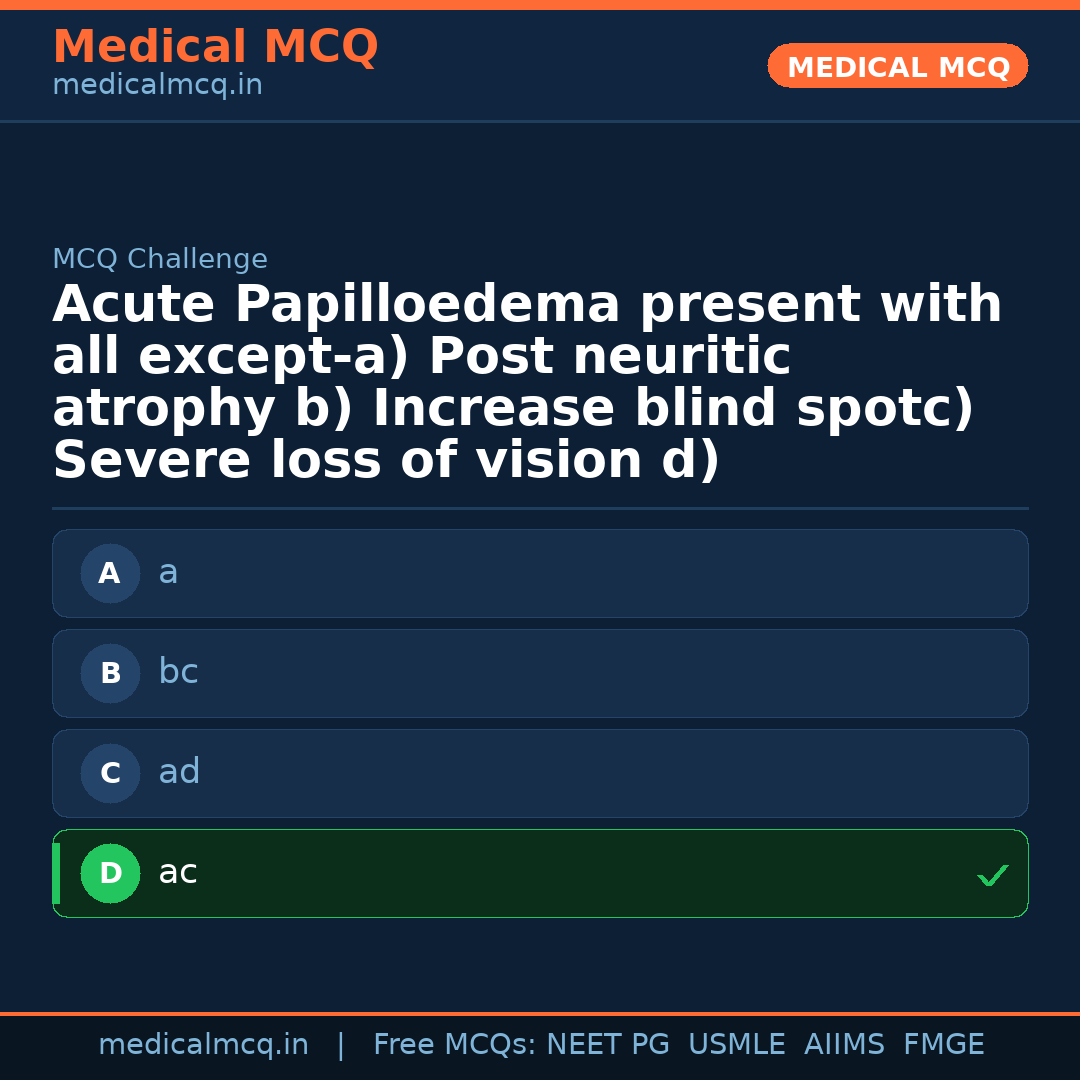Click USMLE in the footer
This screenshot has height=1080, width=1080.
(x=737, y=1043)
